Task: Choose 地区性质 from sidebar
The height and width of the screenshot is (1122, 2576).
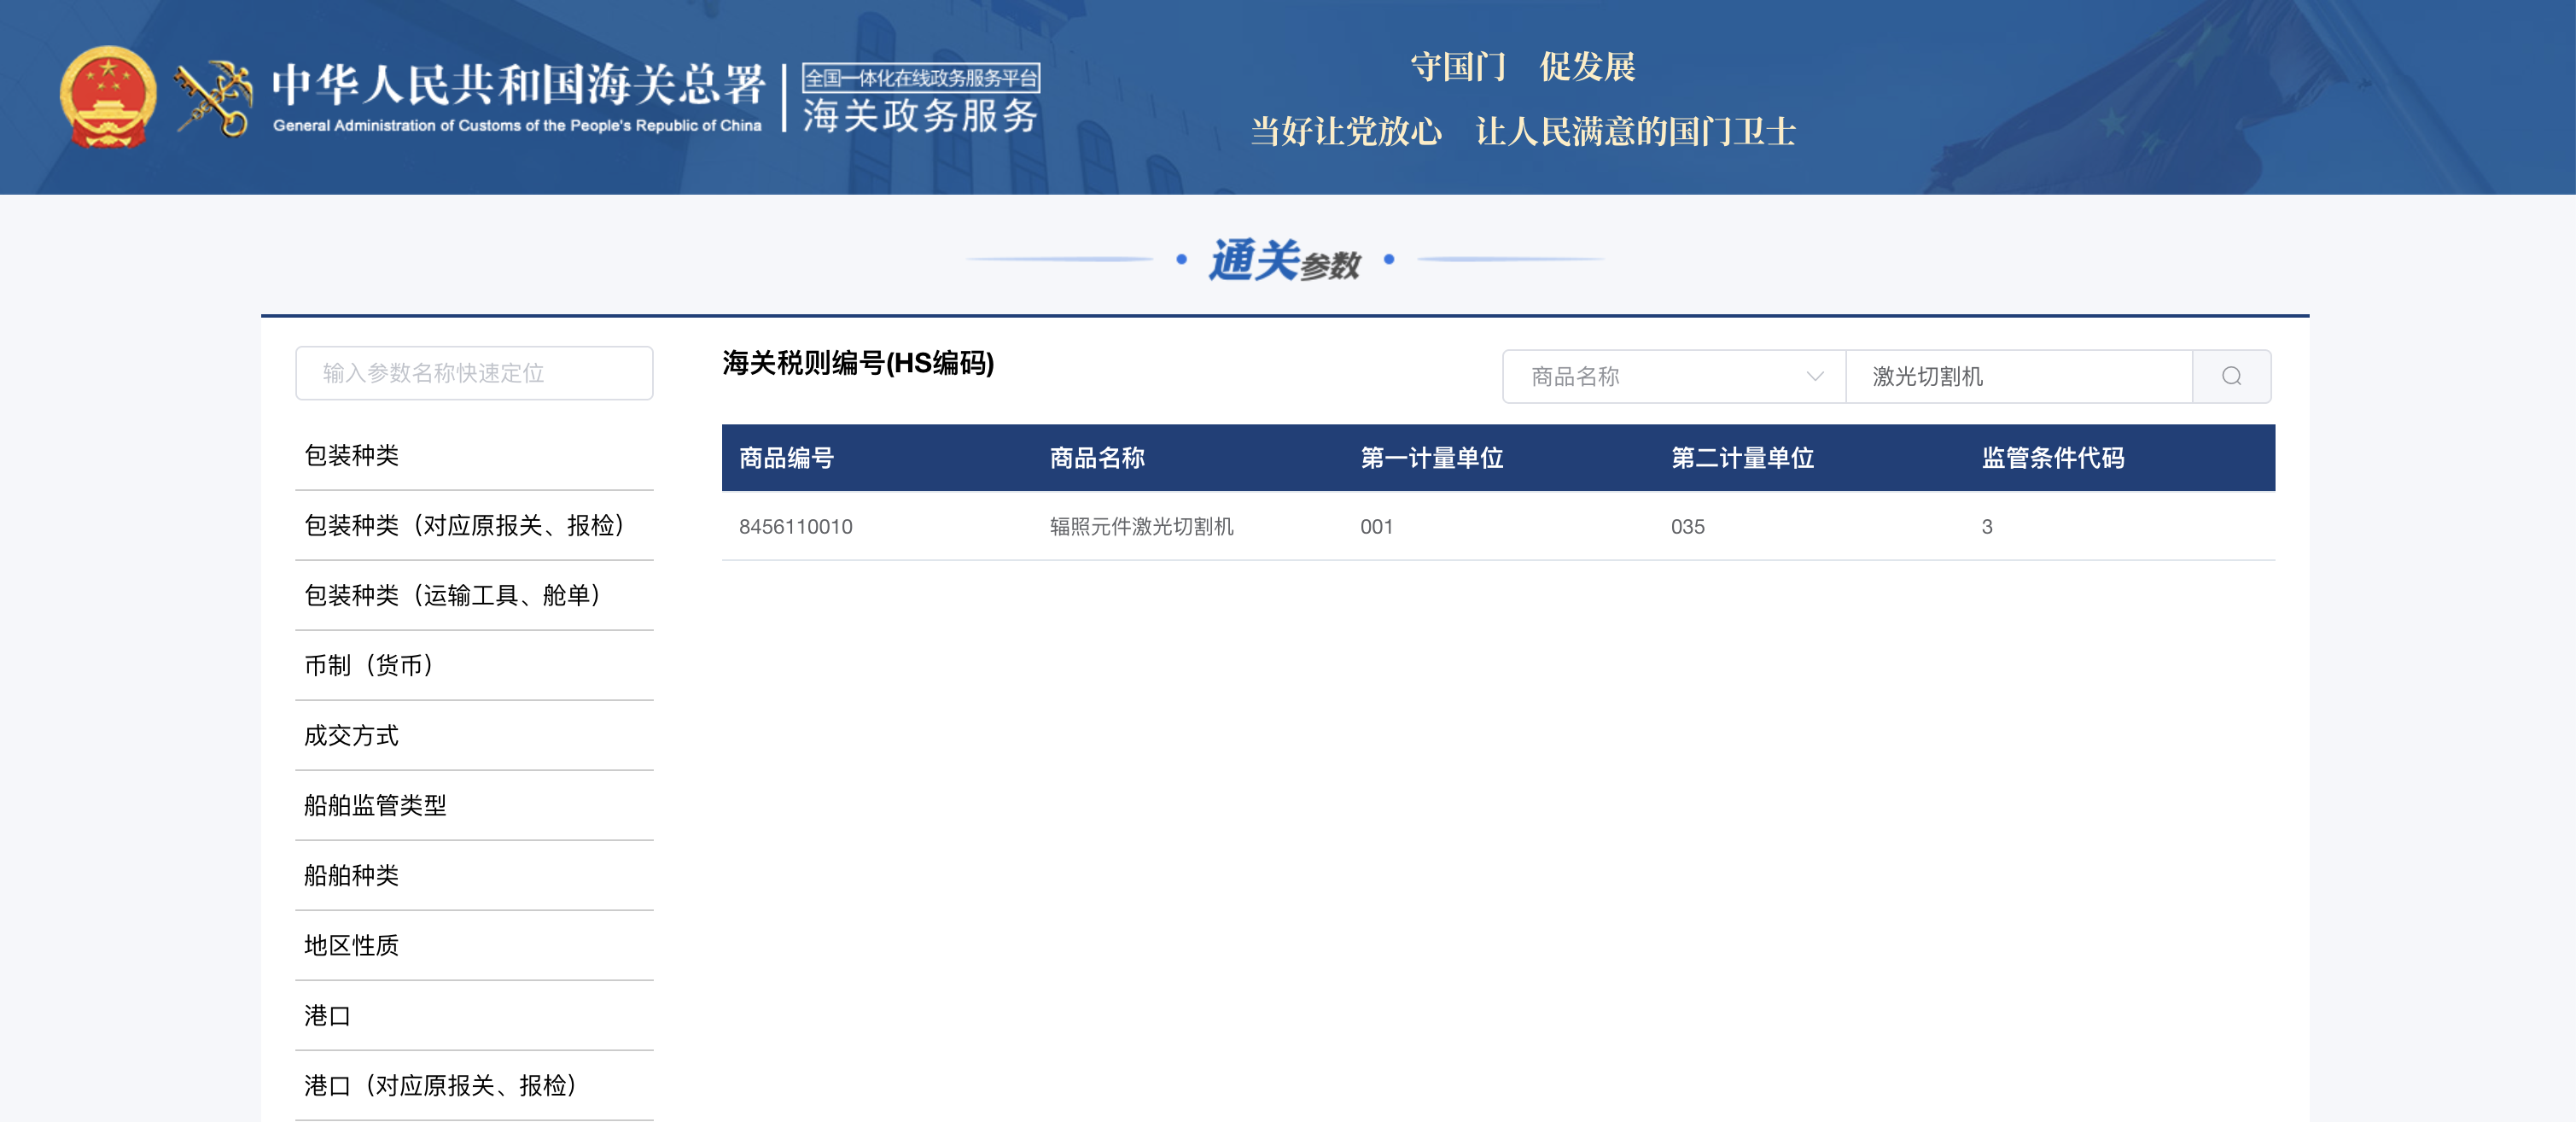Action: pyautogui.click(x=352, y=946)
